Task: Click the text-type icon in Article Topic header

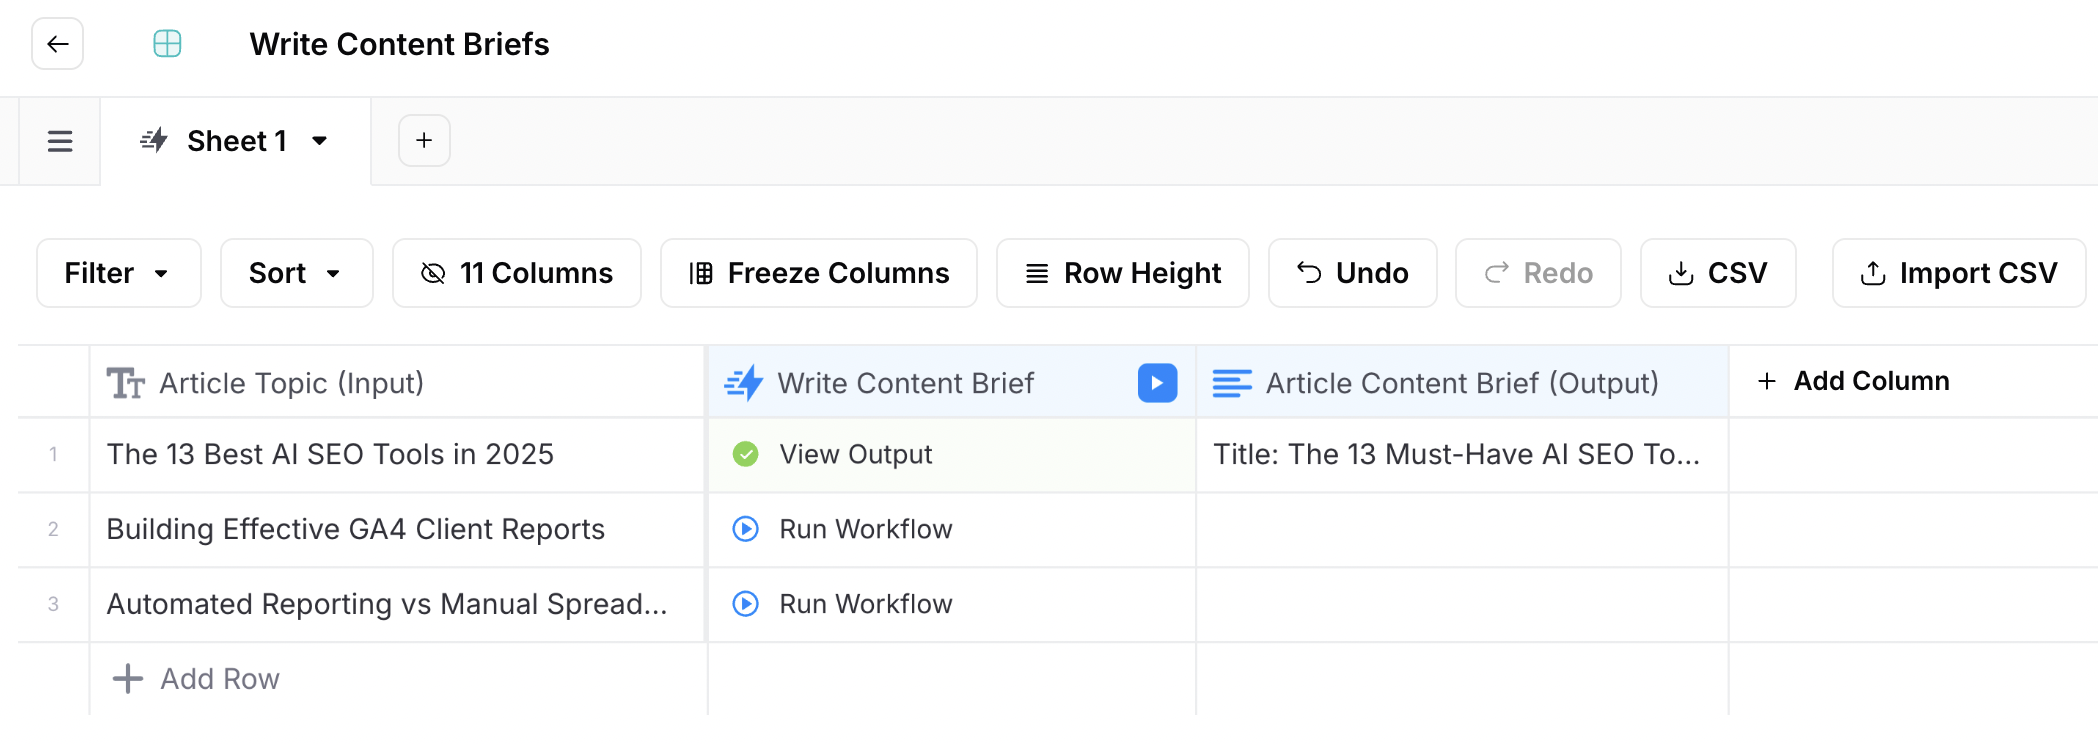Action: [x=126, y=382]
